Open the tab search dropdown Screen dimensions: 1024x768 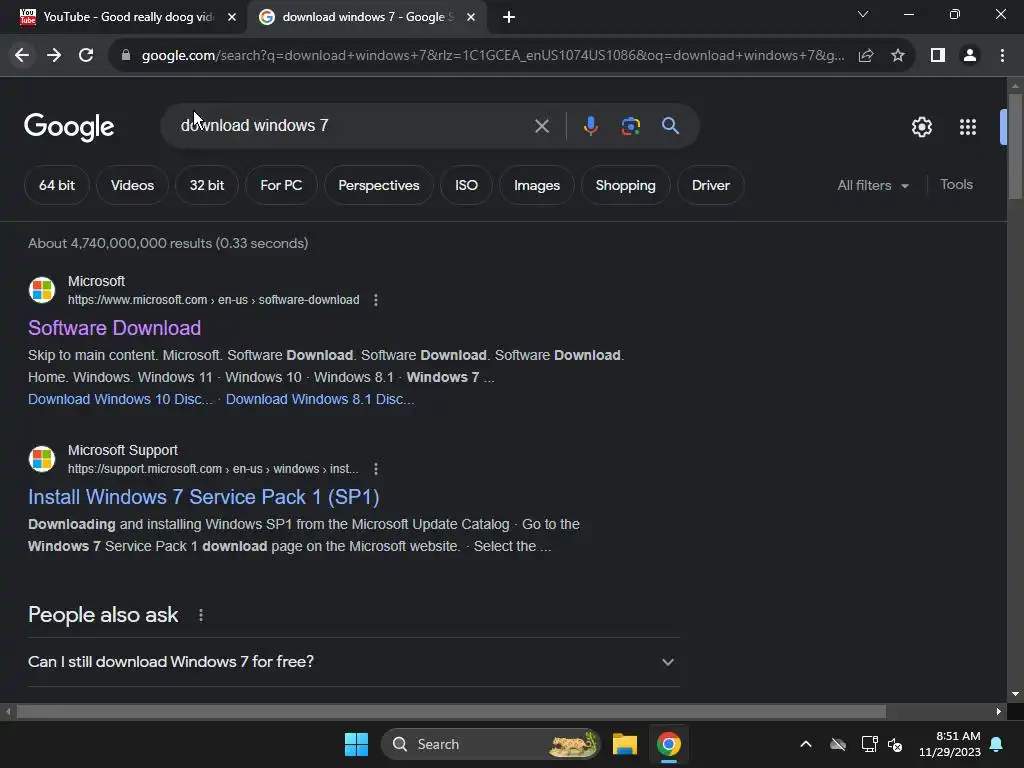click(x=863, y=14)
